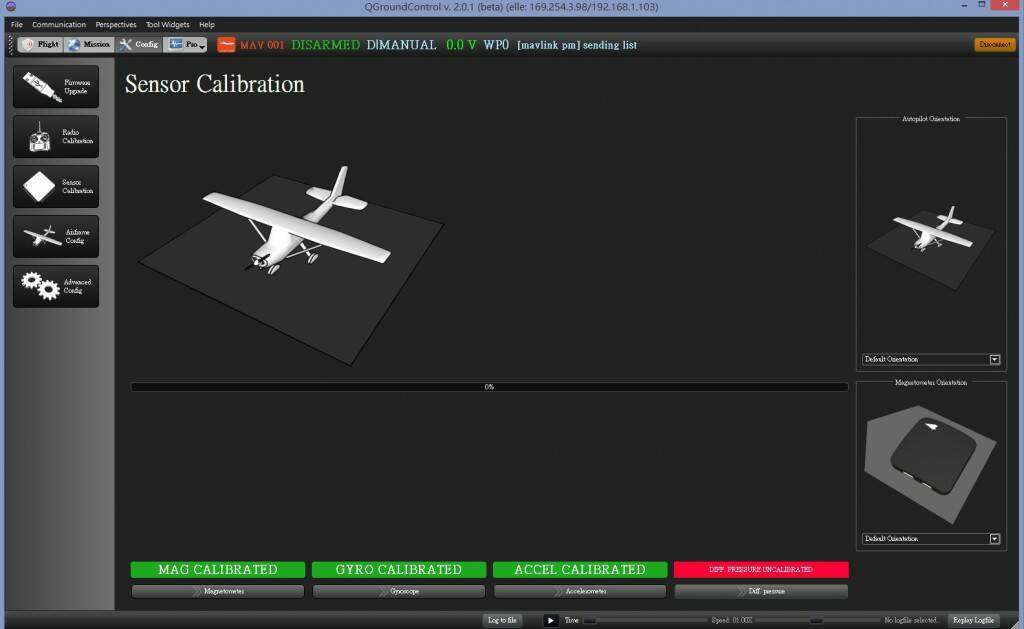Screen dimensions: 1024x629
Task: Open the Magnetometer Orientation dropdown
Action: 931,539
